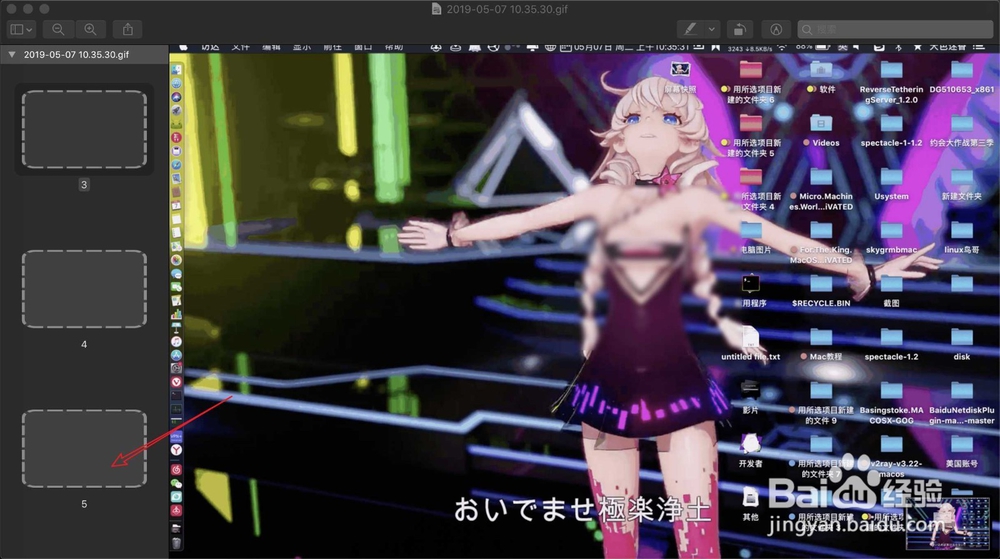Viewport: 1000px width, 559px height.
Task: Select frame thumbnail 4 in sidebar
Action: (x=84, y=289)
